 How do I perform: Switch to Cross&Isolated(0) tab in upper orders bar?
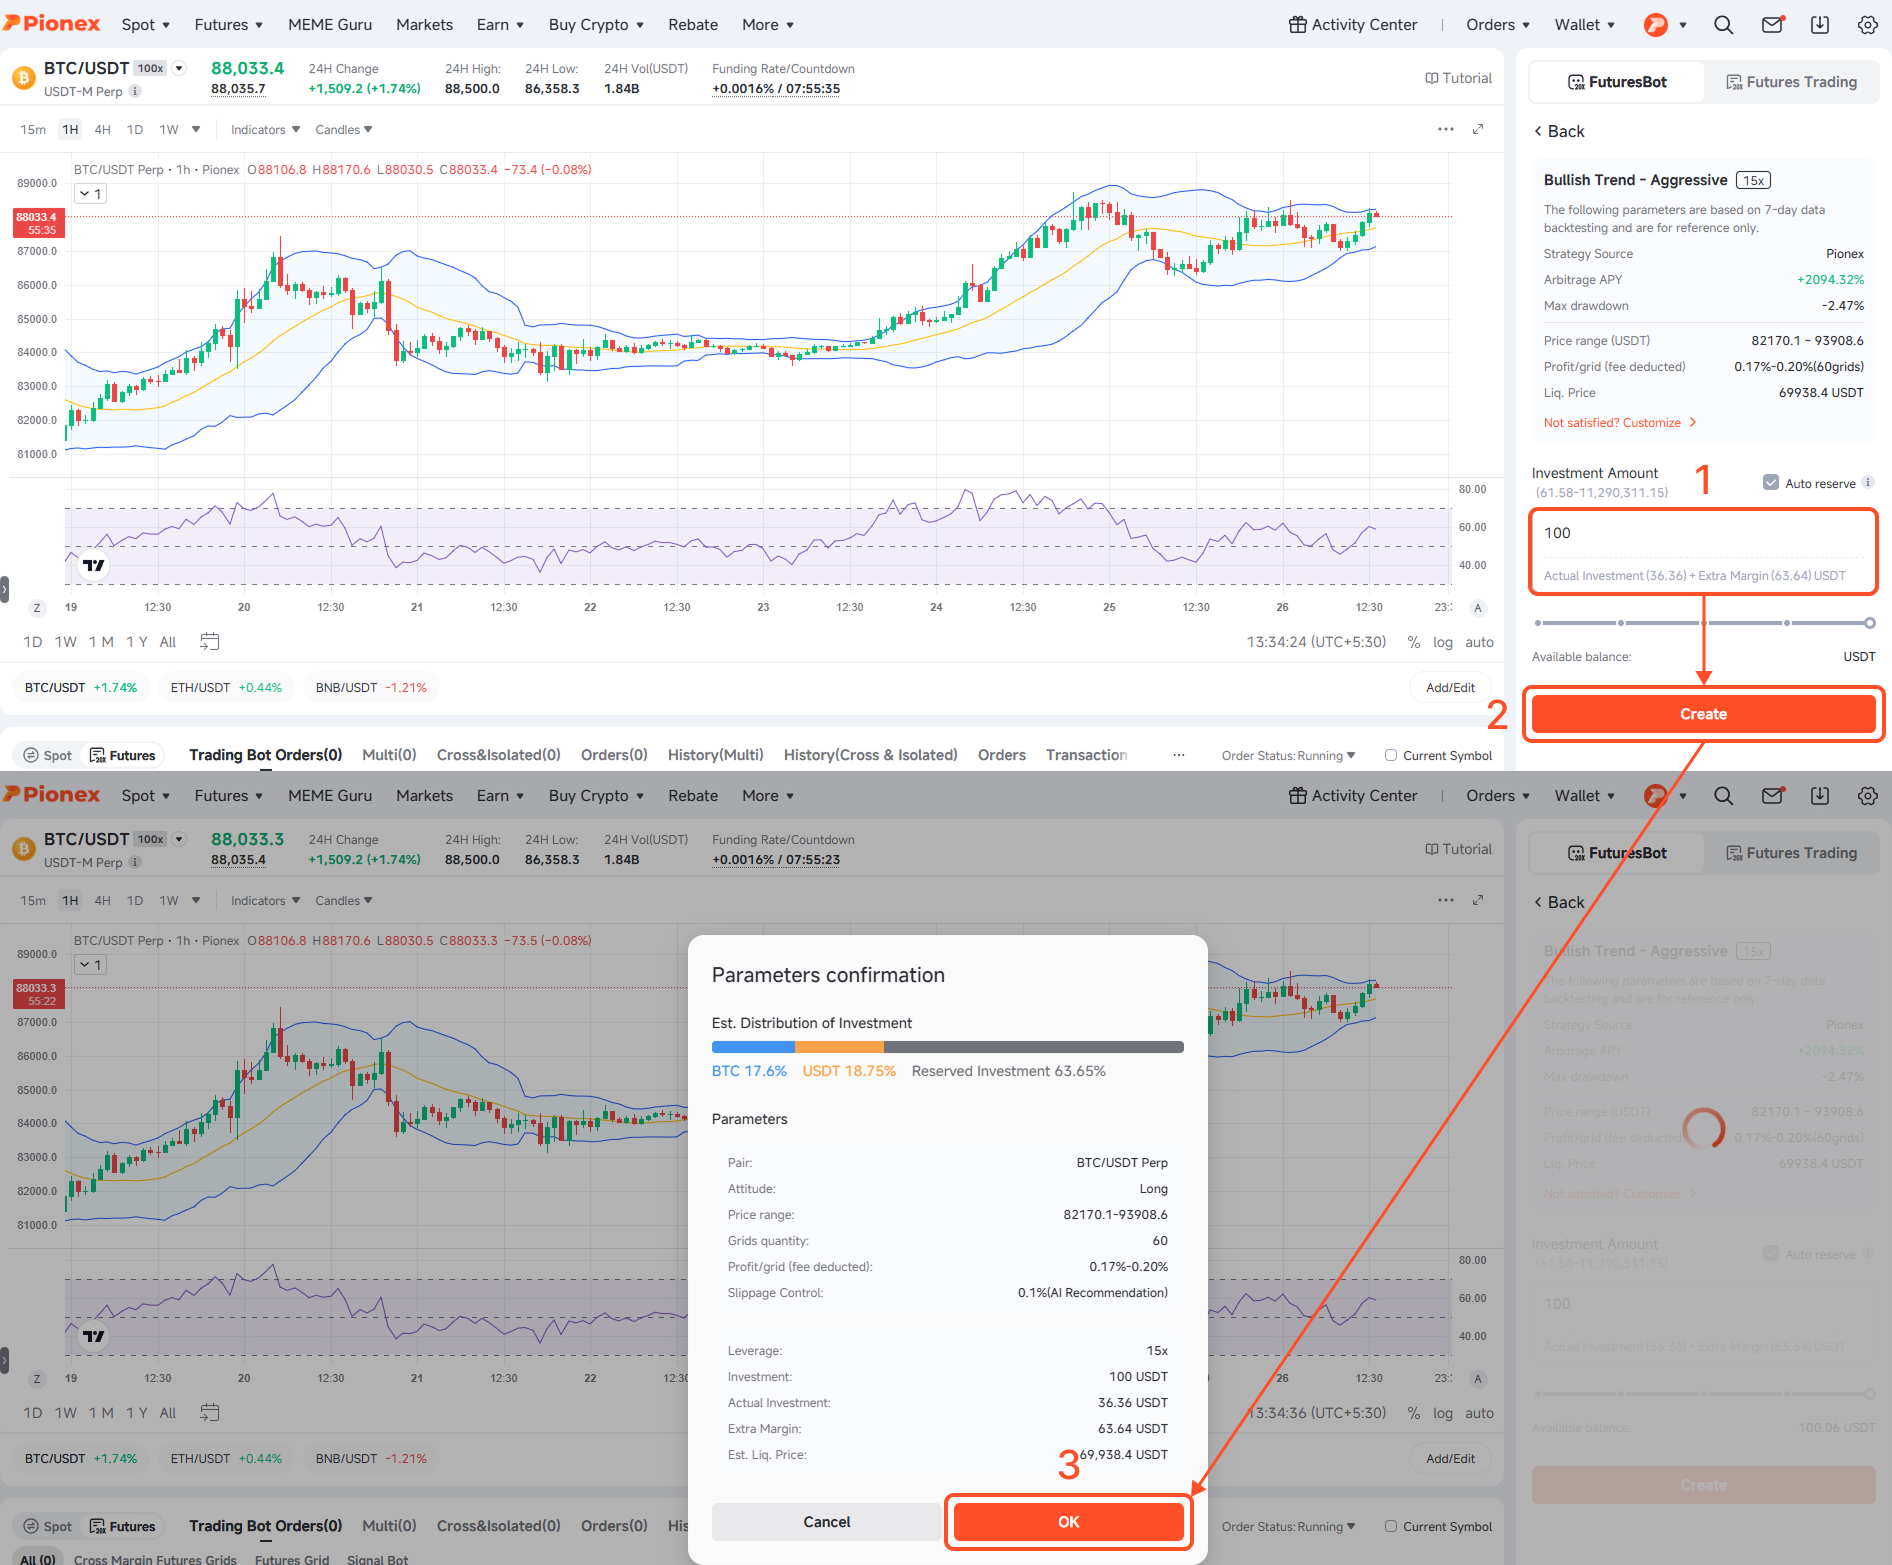tap(498, 755)
